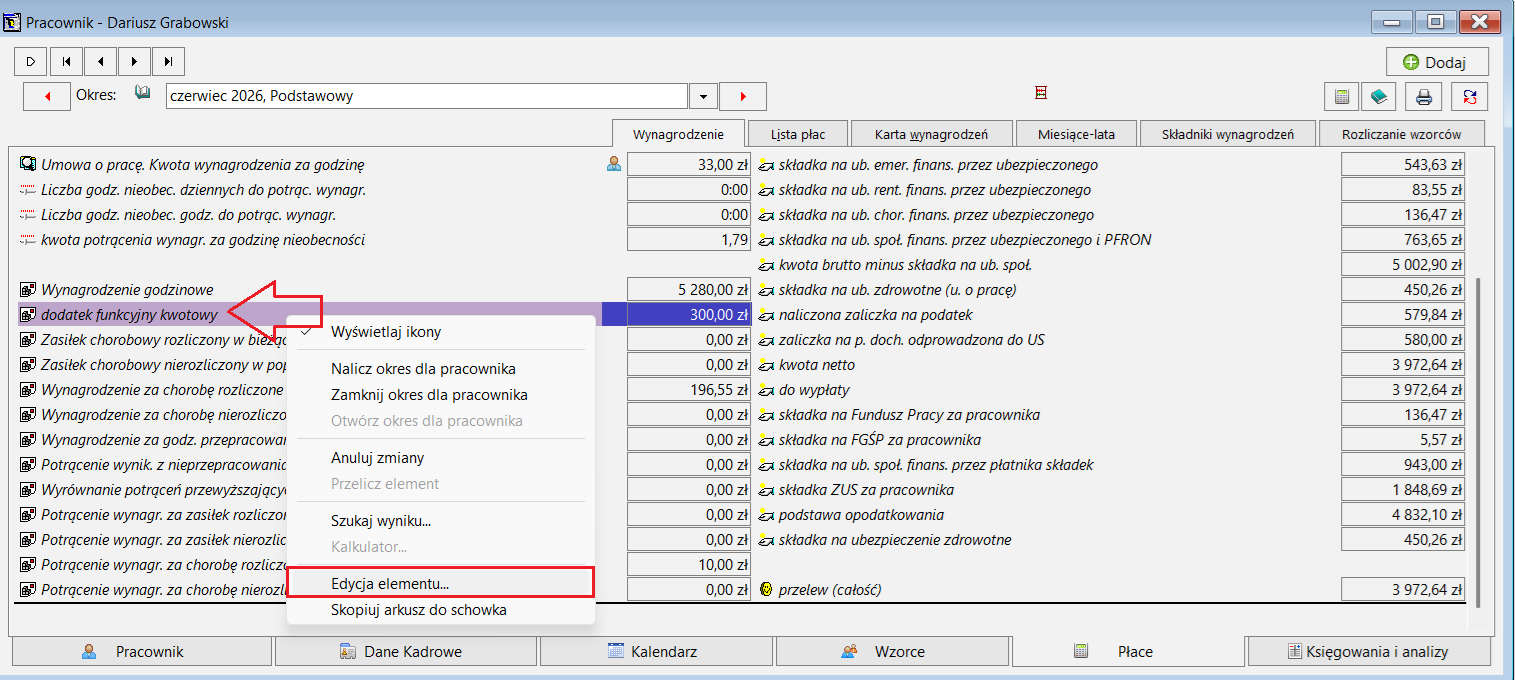The image size is (1515, 680).
Task: Click the red-blue refresh arrows icon
Action: (x=1470, y=97)
